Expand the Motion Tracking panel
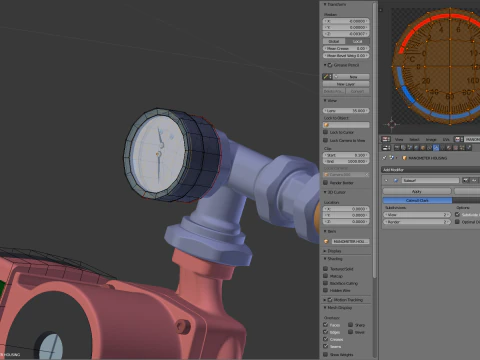This screenshot has width=480, height=360. click(x=325, y=300)
